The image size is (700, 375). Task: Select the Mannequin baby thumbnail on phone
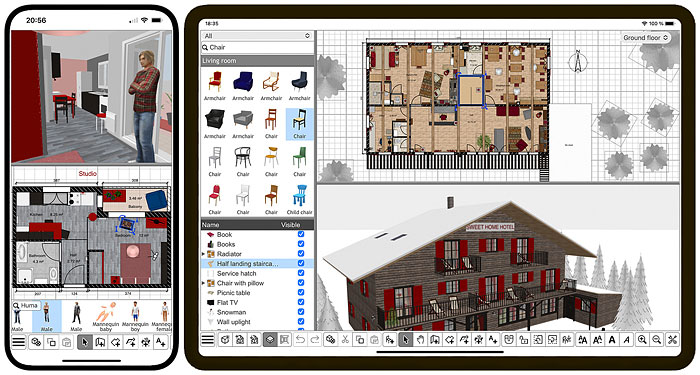[x=106, y=317]
